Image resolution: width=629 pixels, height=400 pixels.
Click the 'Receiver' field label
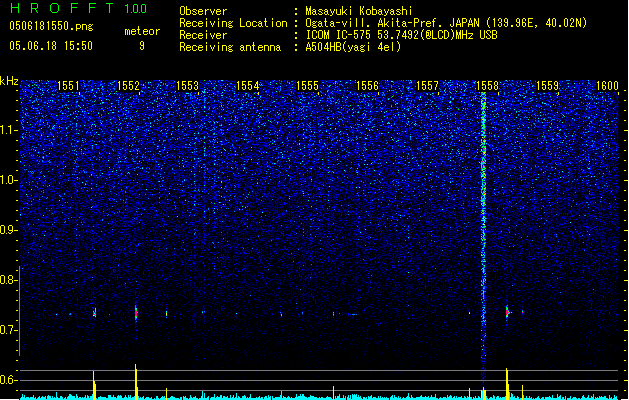(203, 35)
